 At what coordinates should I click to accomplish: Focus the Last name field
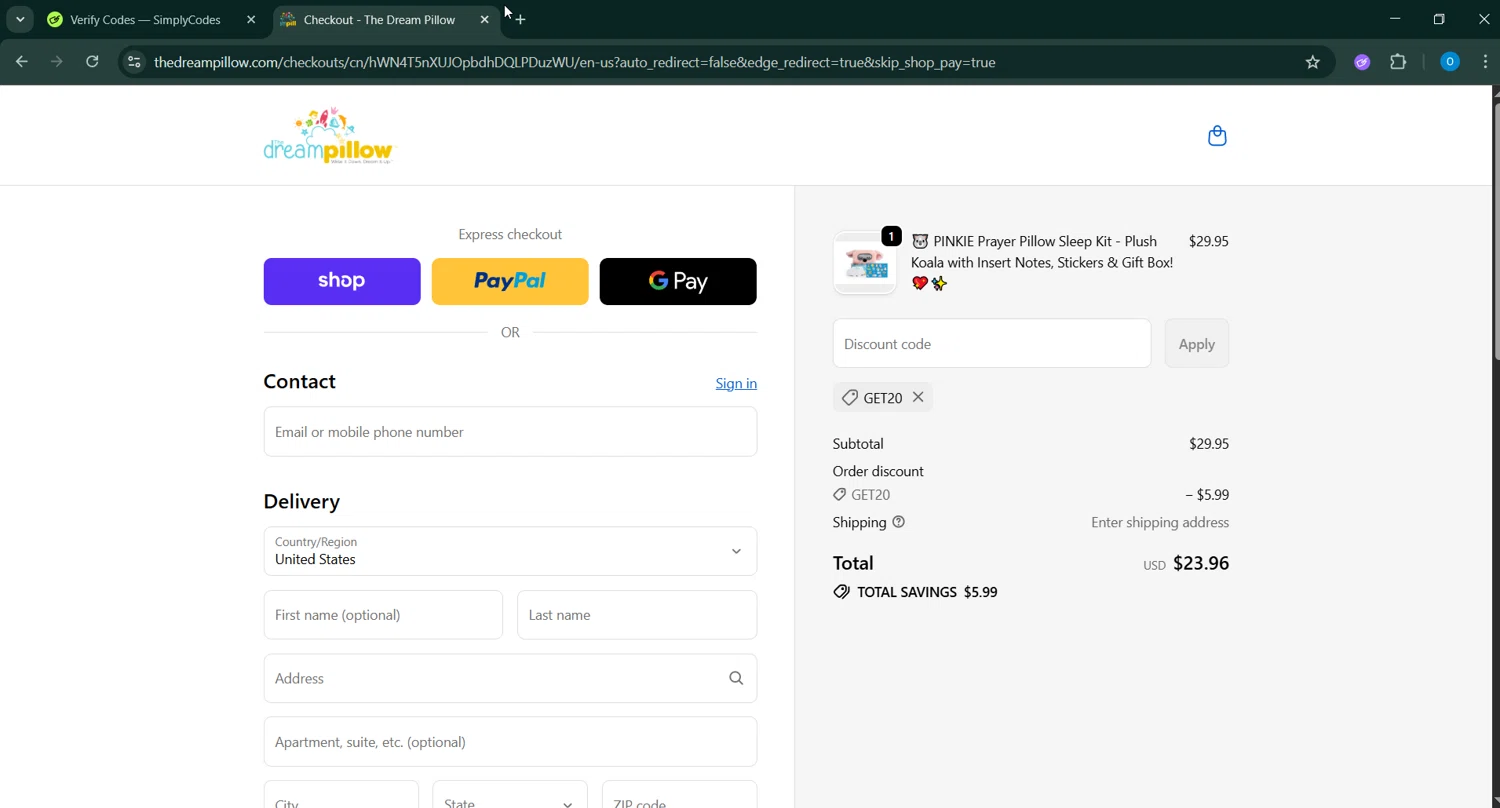pyautogui.click(x=637, y=615)
